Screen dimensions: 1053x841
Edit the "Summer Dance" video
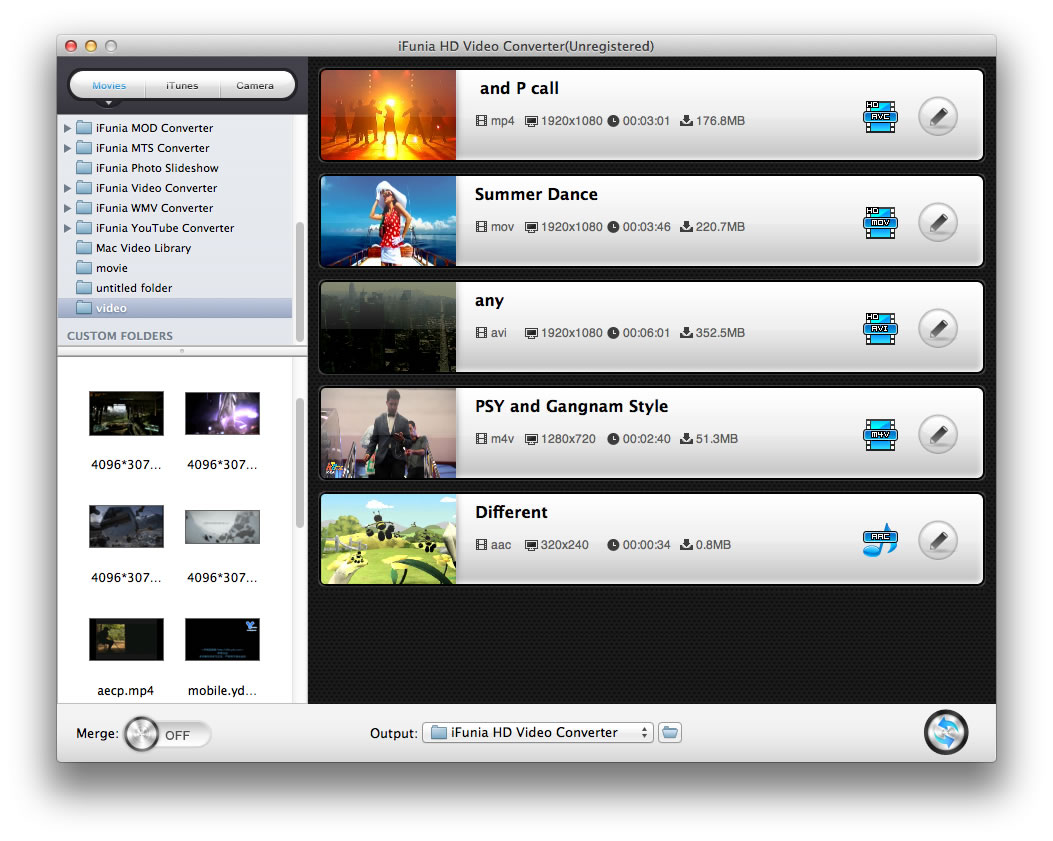pos(938,222)
